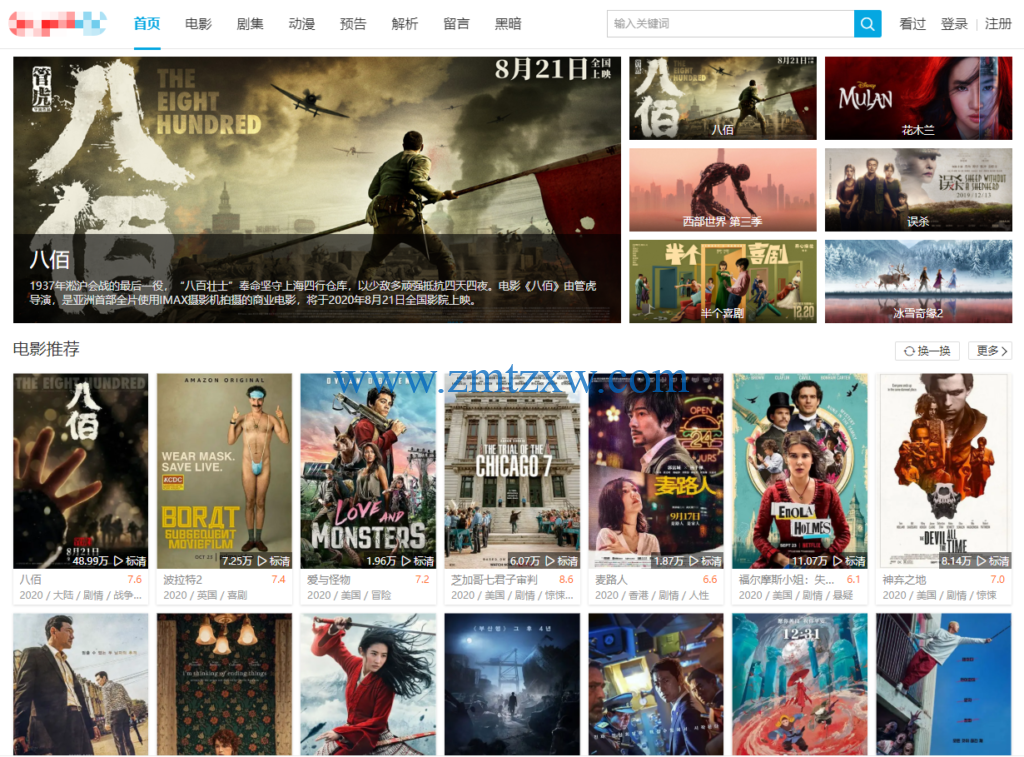Open the Devil All the Time poster
This screenshot has width=1024, height=757.
tap(944, 471)
